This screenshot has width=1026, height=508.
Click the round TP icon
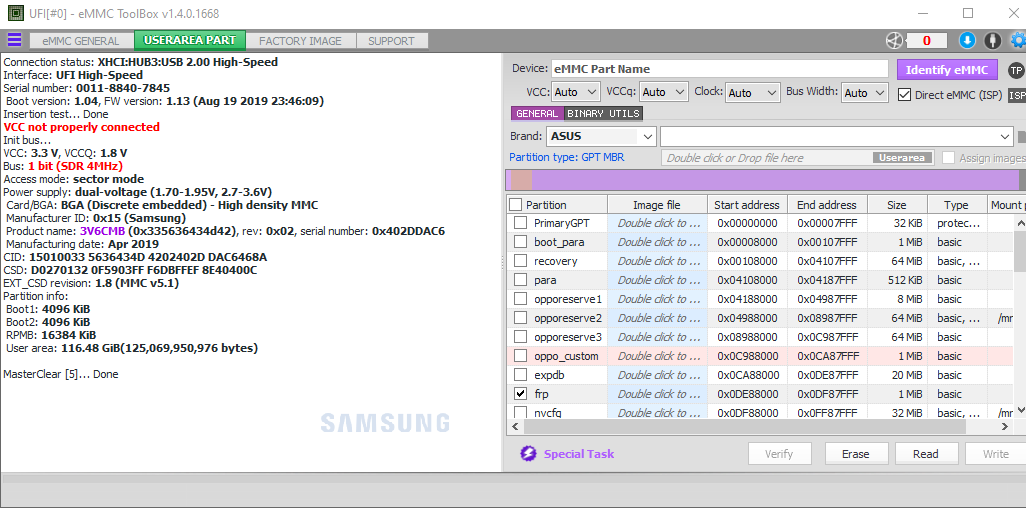(x=1016, y=70)
